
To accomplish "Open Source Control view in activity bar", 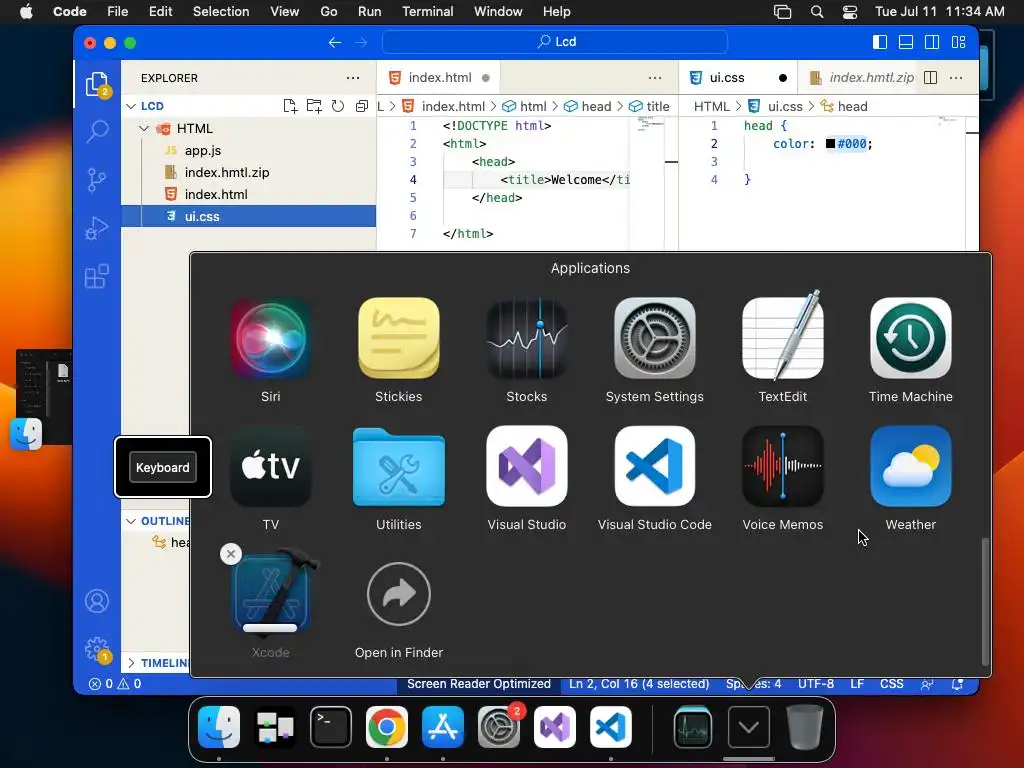I will [97, 180].
